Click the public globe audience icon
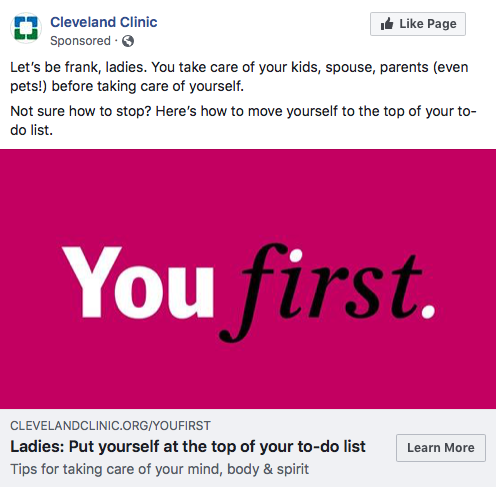Screen dimensions: 496x487 click(x=128, y=41)
